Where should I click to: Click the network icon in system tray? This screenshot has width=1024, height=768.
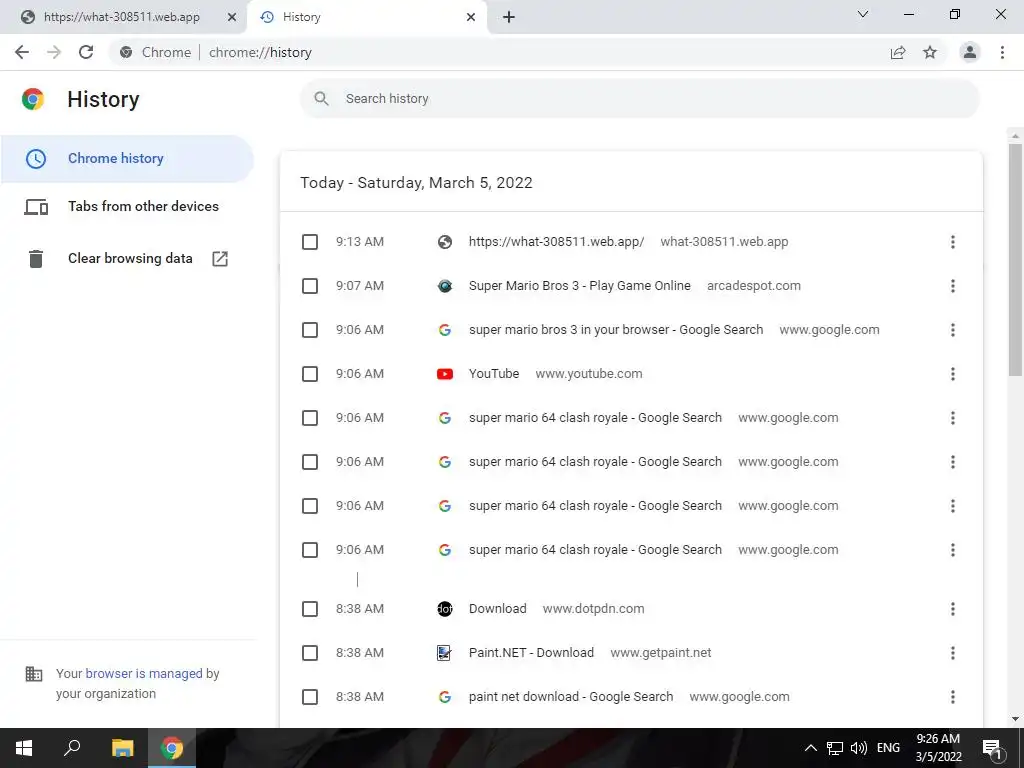[x=835, y=748]
